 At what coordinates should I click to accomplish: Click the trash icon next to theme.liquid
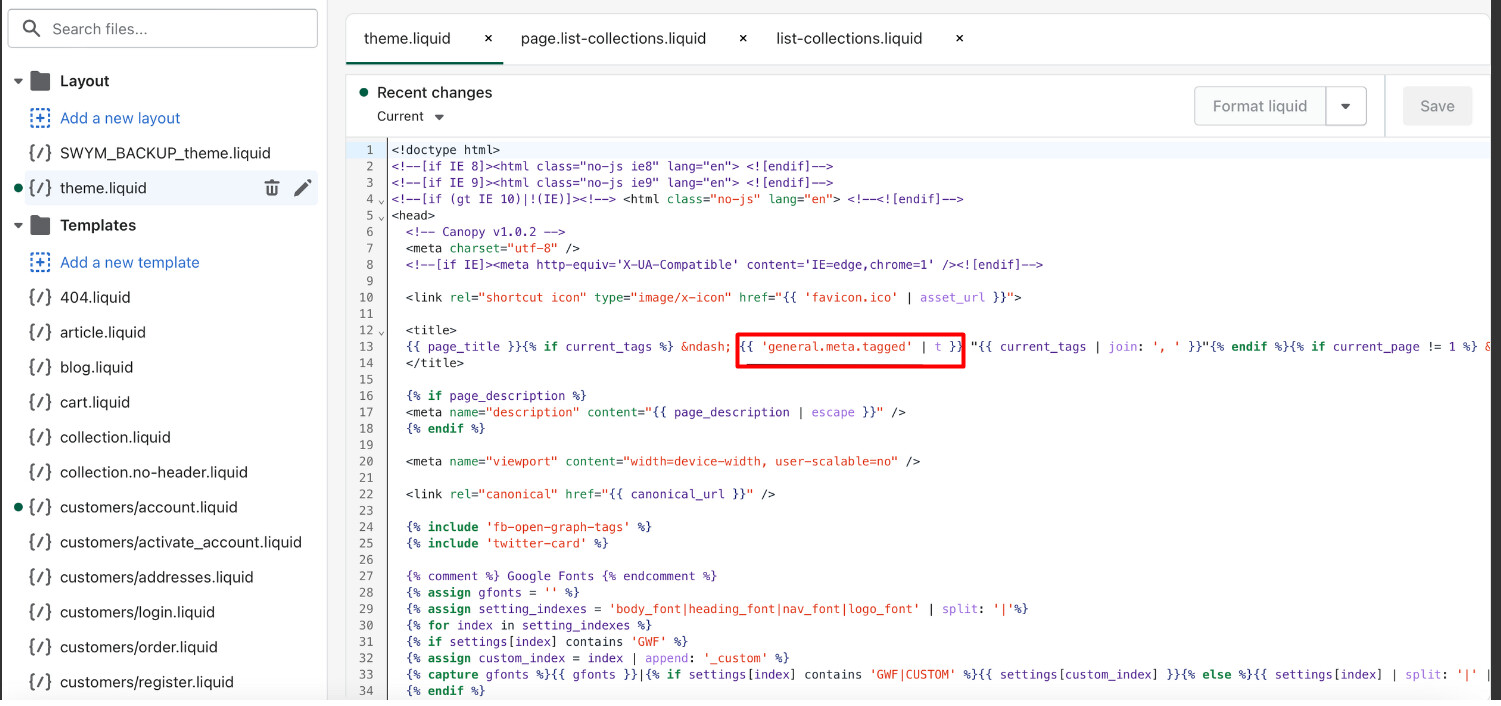click(272, 188)
